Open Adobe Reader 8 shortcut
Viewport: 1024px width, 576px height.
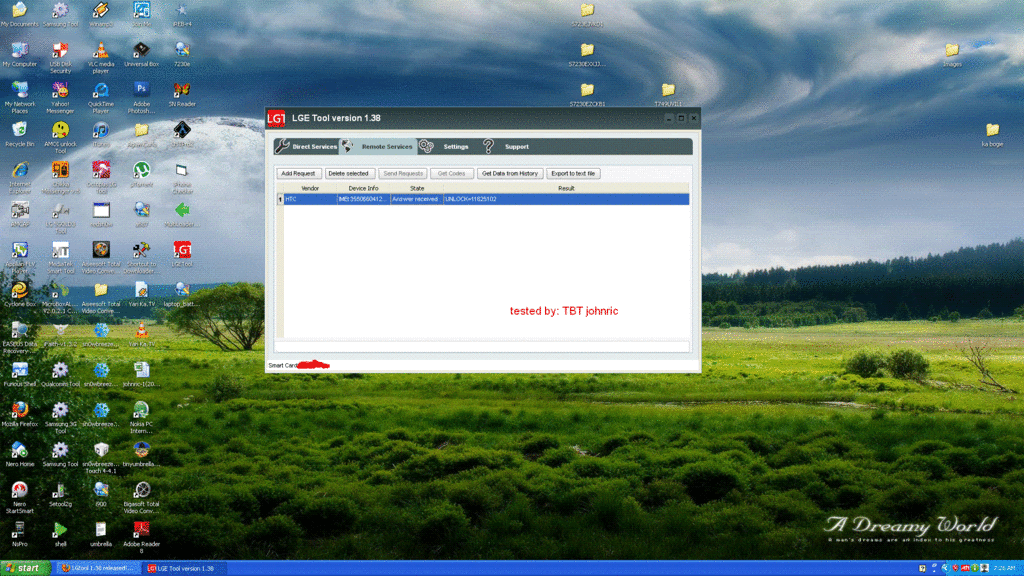click(x=141, y=537)
